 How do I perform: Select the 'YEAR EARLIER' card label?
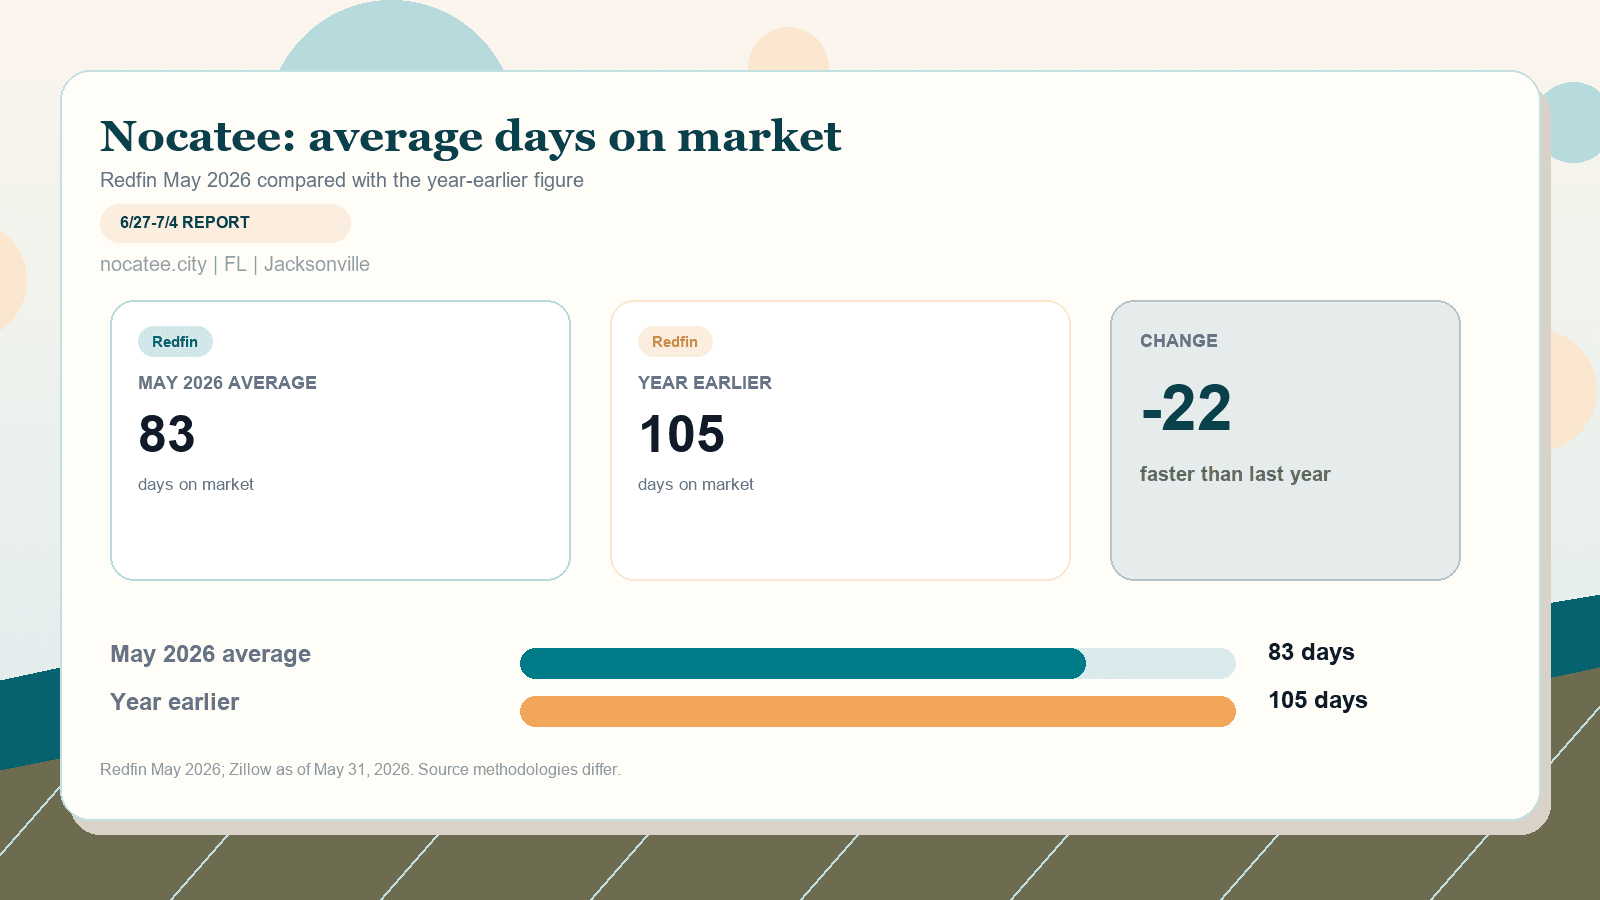click(x=705, y=383)
